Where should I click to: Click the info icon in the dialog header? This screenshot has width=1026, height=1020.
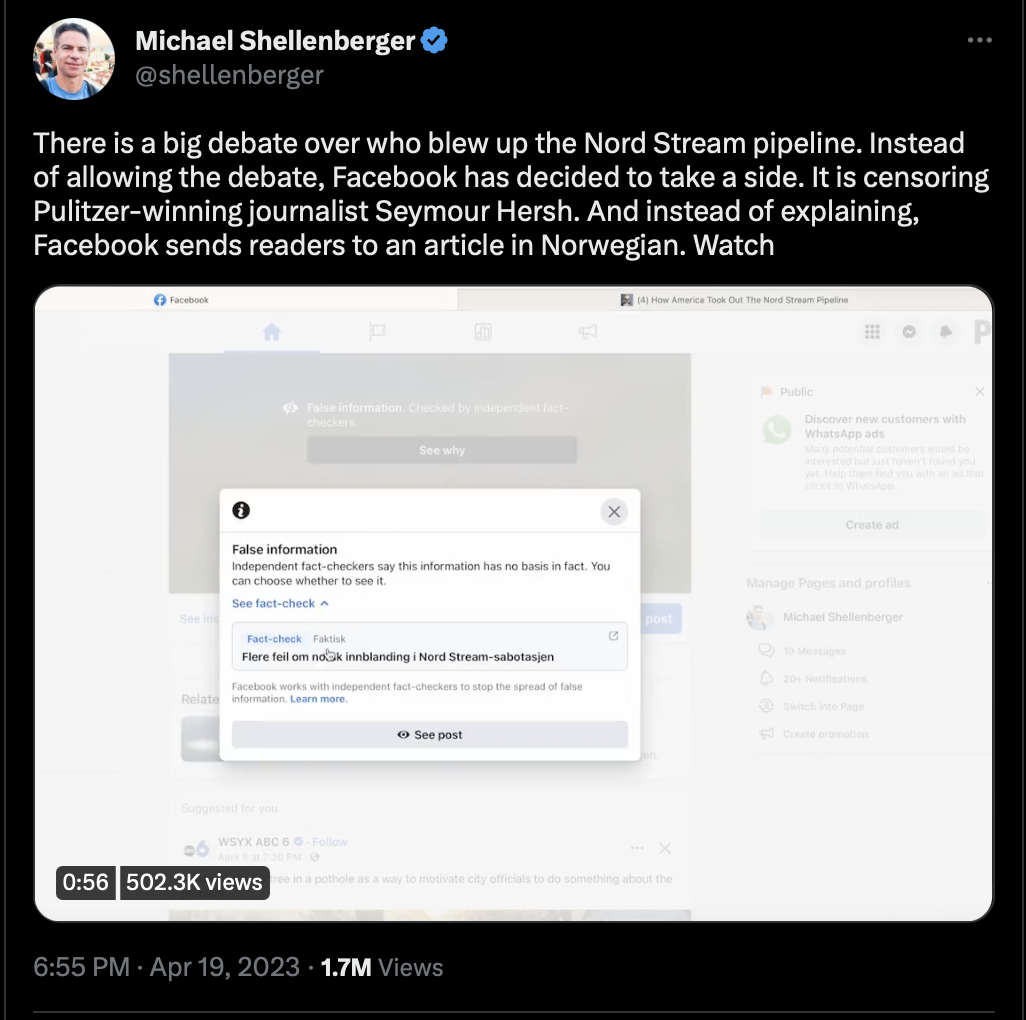pyautogui.click(x=241, y=510)
